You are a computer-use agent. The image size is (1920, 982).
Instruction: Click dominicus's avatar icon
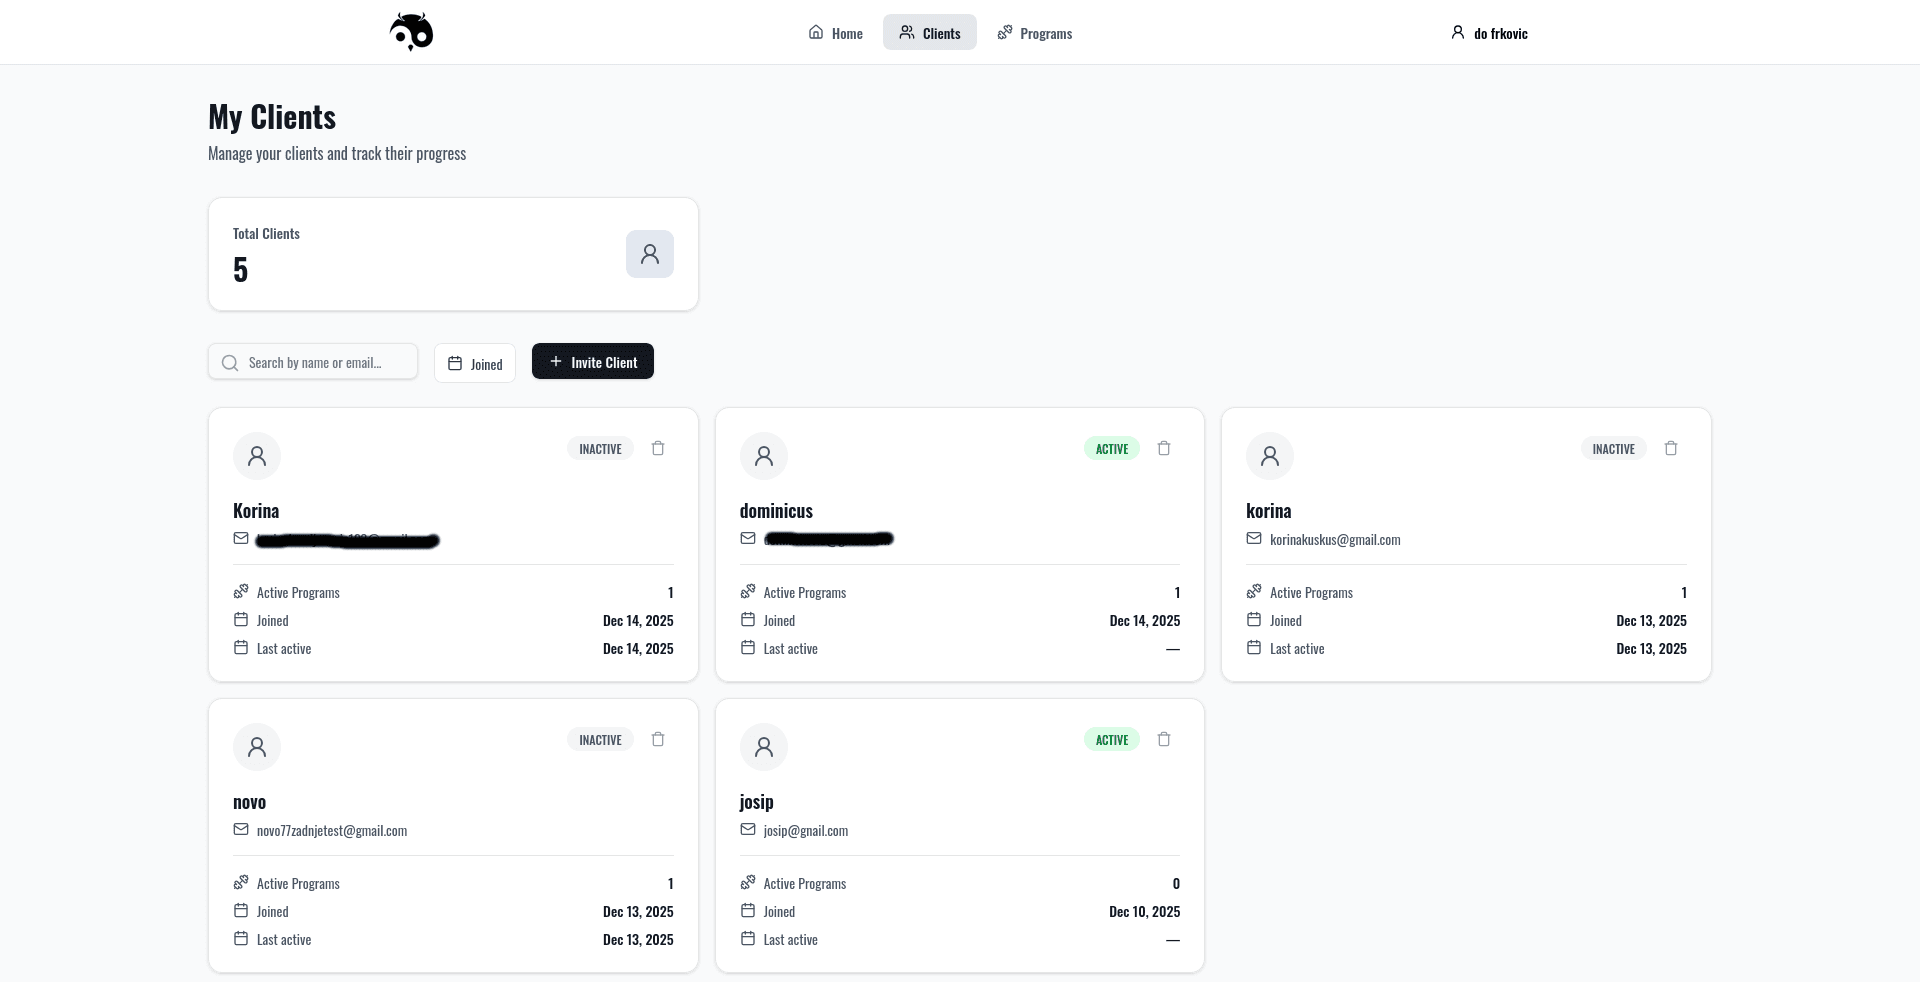point(764,456)
